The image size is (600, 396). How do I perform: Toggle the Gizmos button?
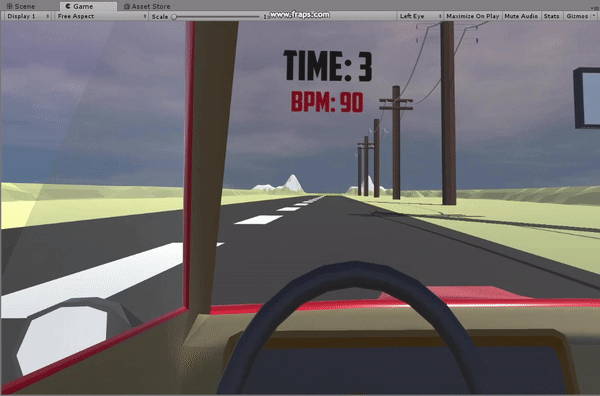pos(577,16)
